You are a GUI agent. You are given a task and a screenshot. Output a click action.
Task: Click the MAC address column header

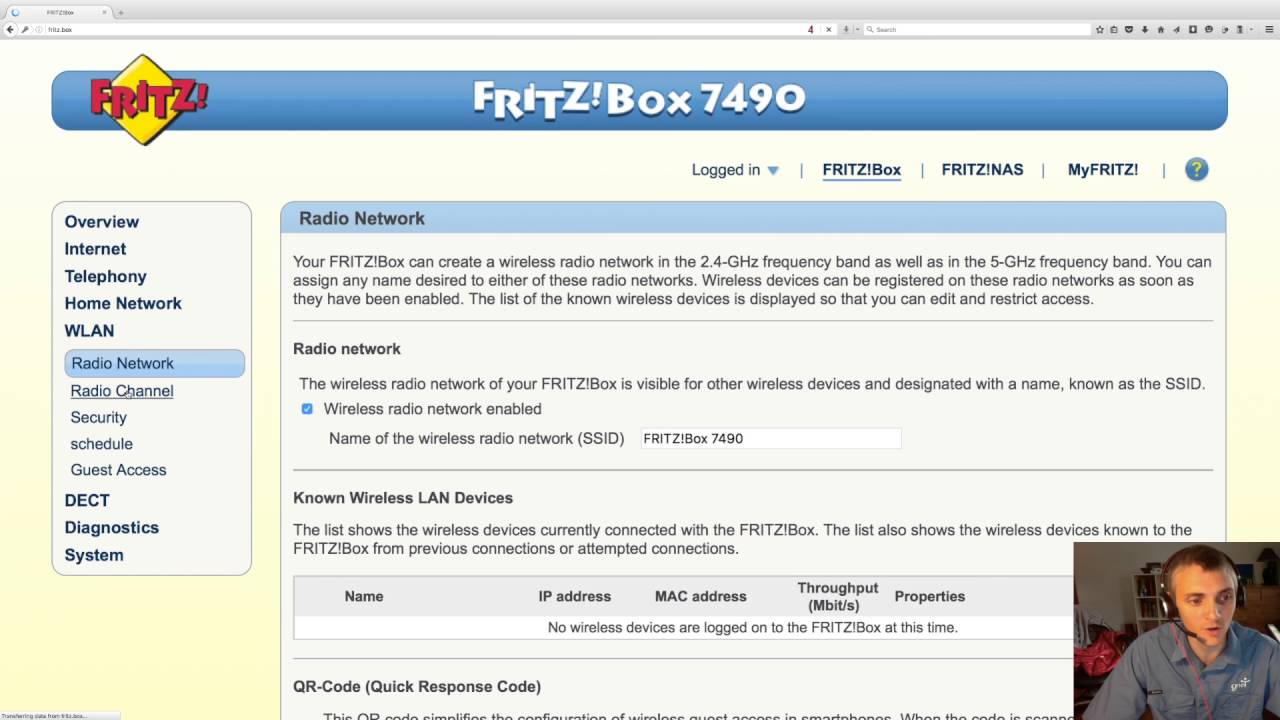pos(700,596)
